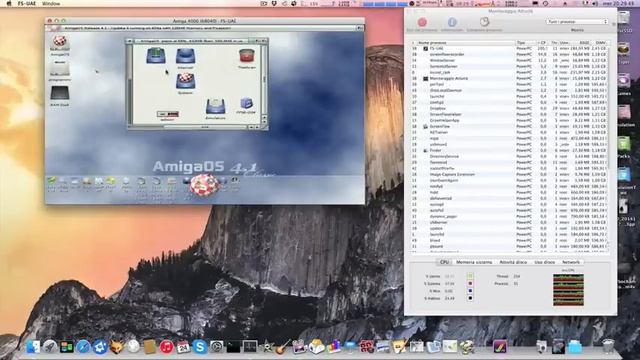Switch to the CPU tab
The width and height of the screenshot is (640, 360).
[x=444, y=262]
